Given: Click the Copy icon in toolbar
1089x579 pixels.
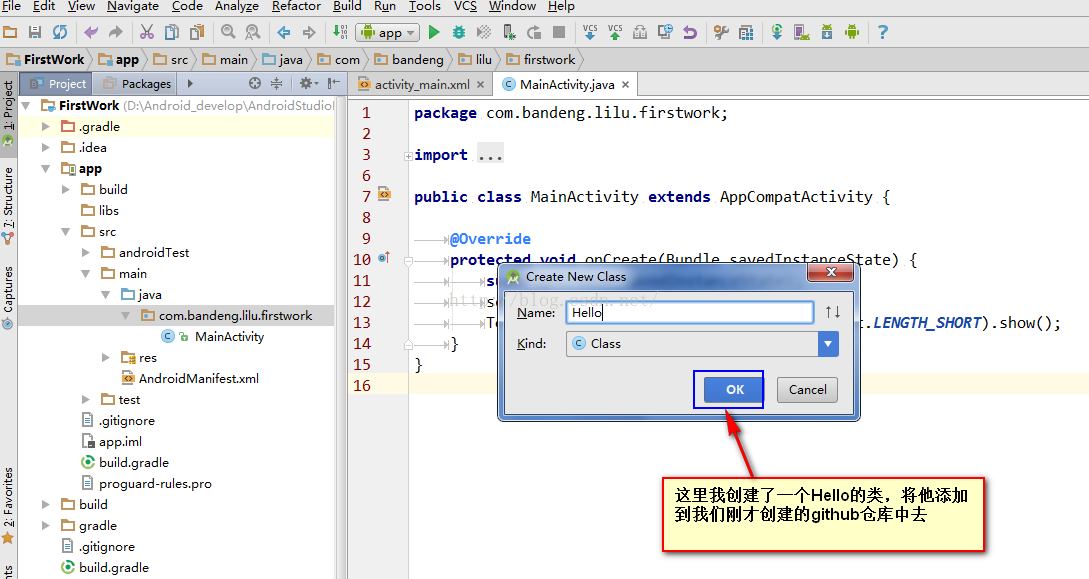Looking at the screenshot, I should [172, 32].
